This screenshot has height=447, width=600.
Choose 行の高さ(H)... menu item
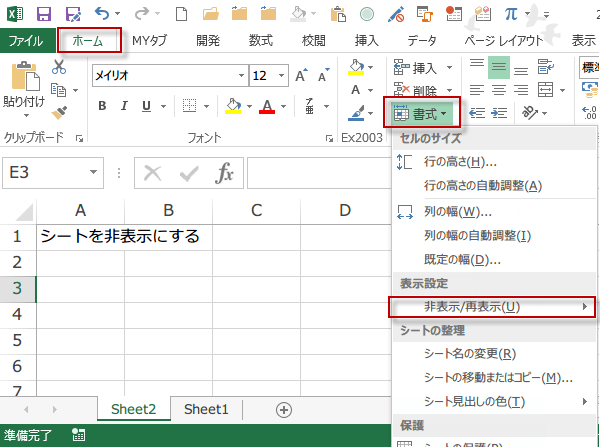click(x=494, y=162)
